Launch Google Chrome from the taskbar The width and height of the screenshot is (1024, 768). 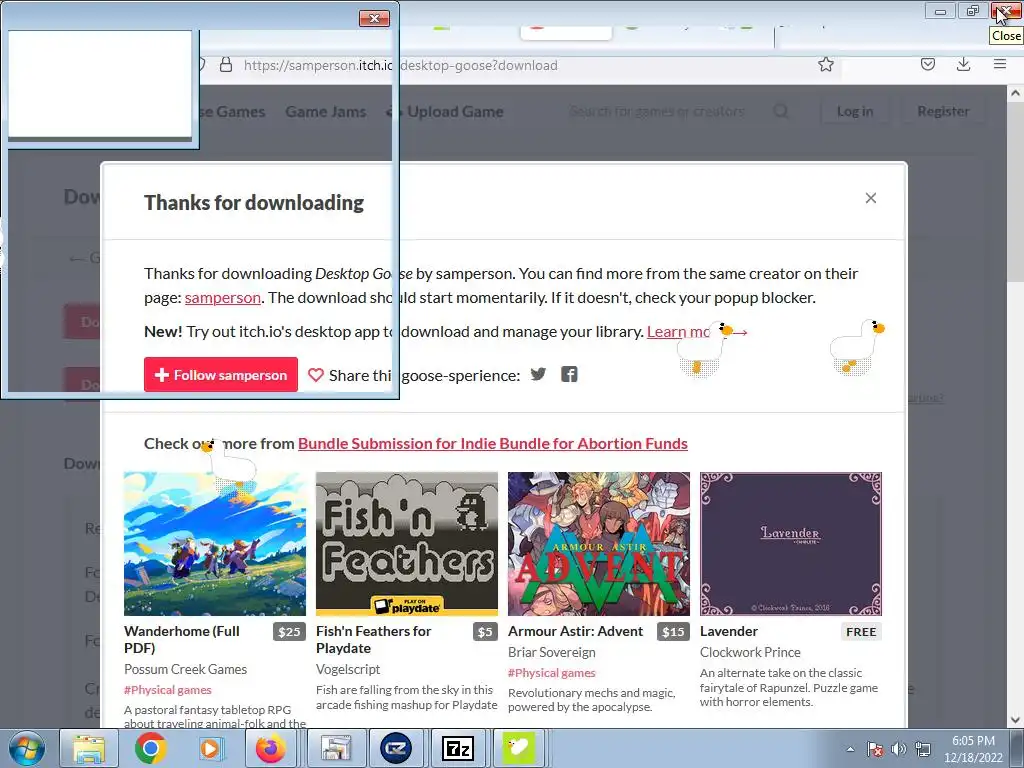click(151, 748)
